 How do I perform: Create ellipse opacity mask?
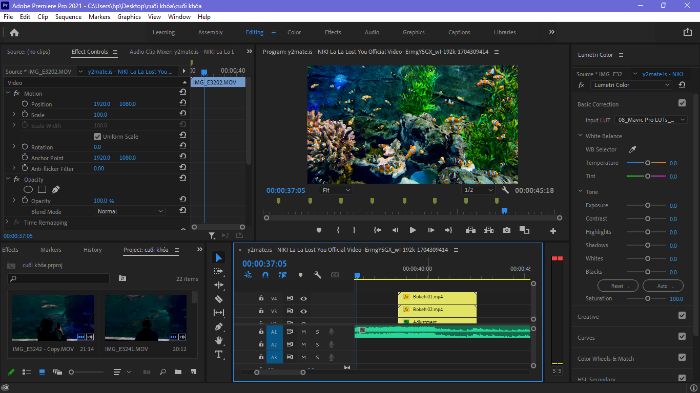pyautogui.click(x=28, y=190)
